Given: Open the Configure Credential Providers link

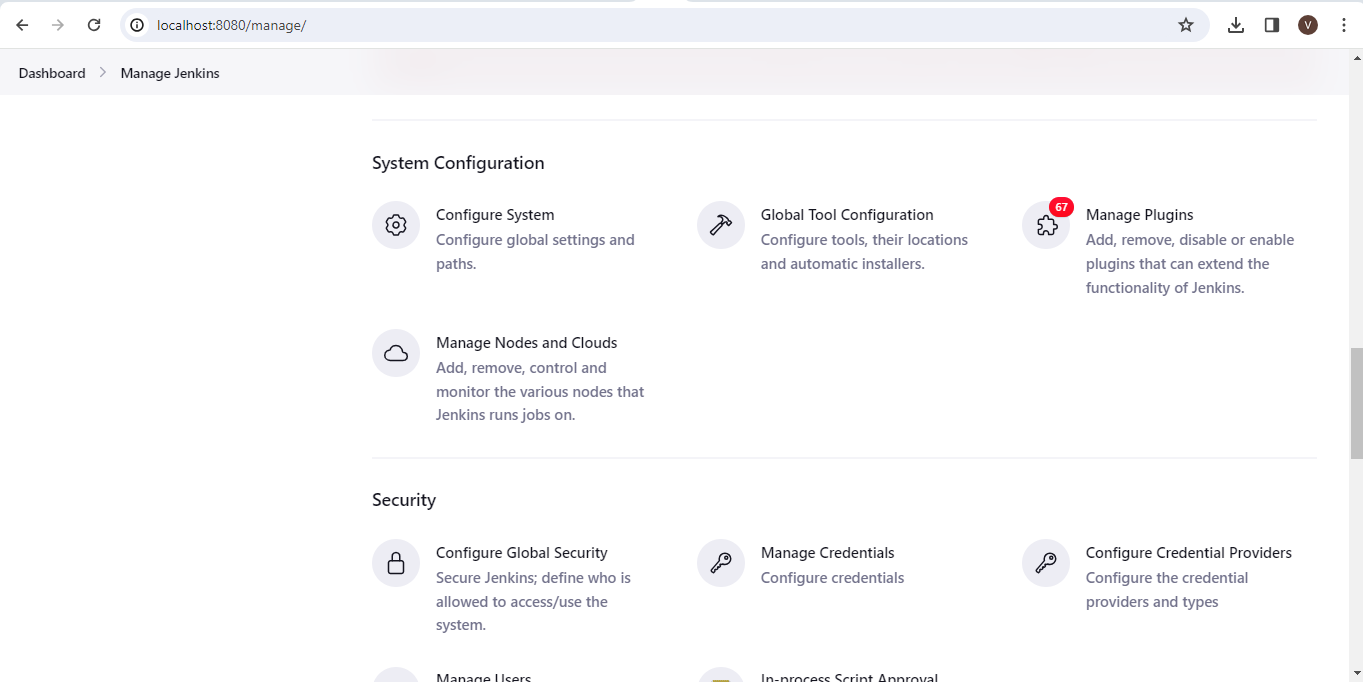Looking at the screenshot, I should tap(1189, 553).
